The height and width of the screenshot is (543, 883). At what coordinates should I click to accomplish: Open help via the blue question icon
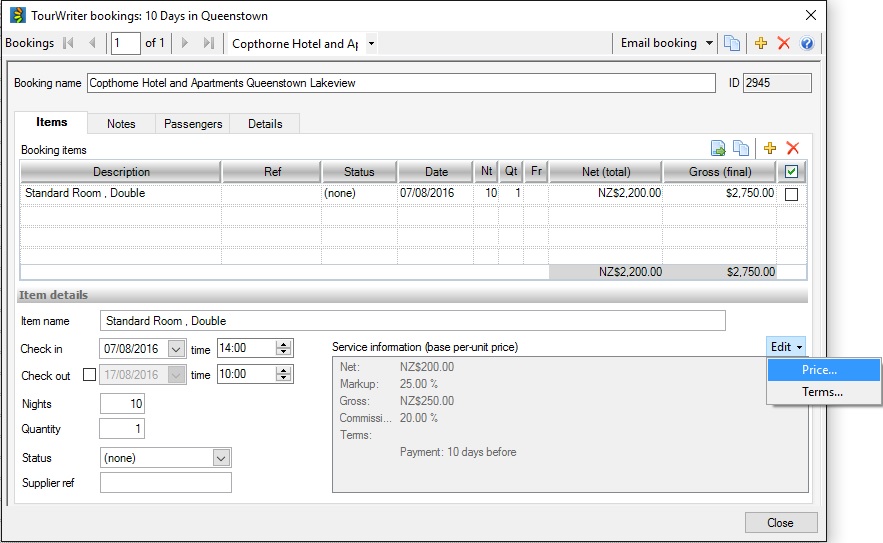806,43
